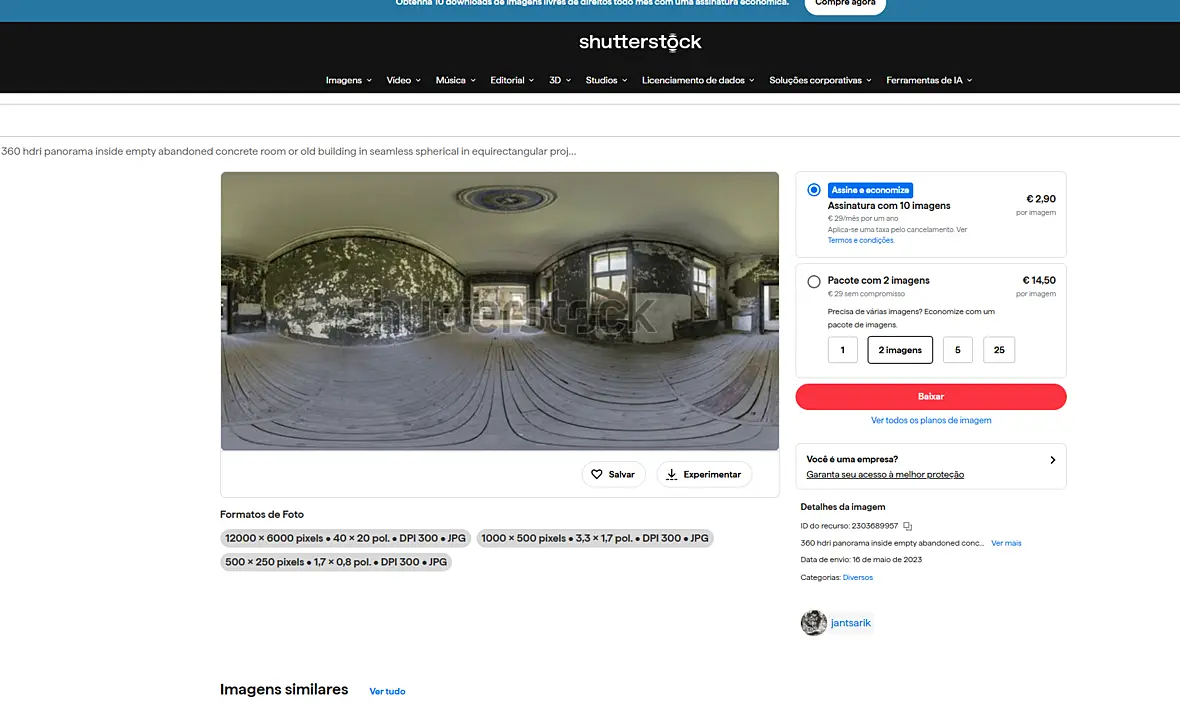Expand the Studios menu
Viewport: 1180px width, 709px height.
tap(606, 80)
